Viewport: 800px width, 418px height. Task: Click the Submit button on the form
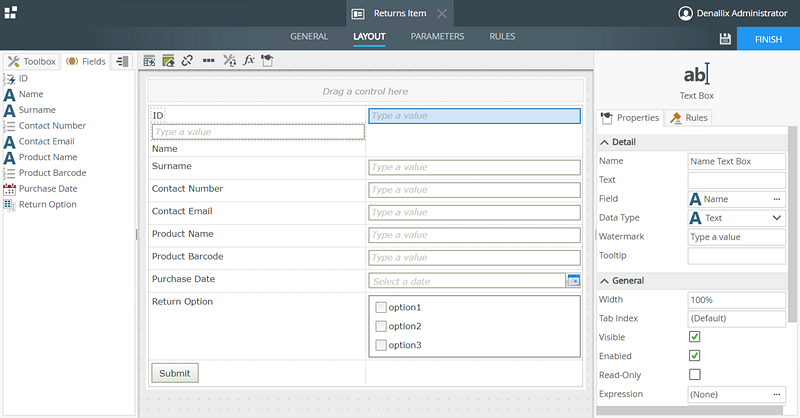(174, 373)
